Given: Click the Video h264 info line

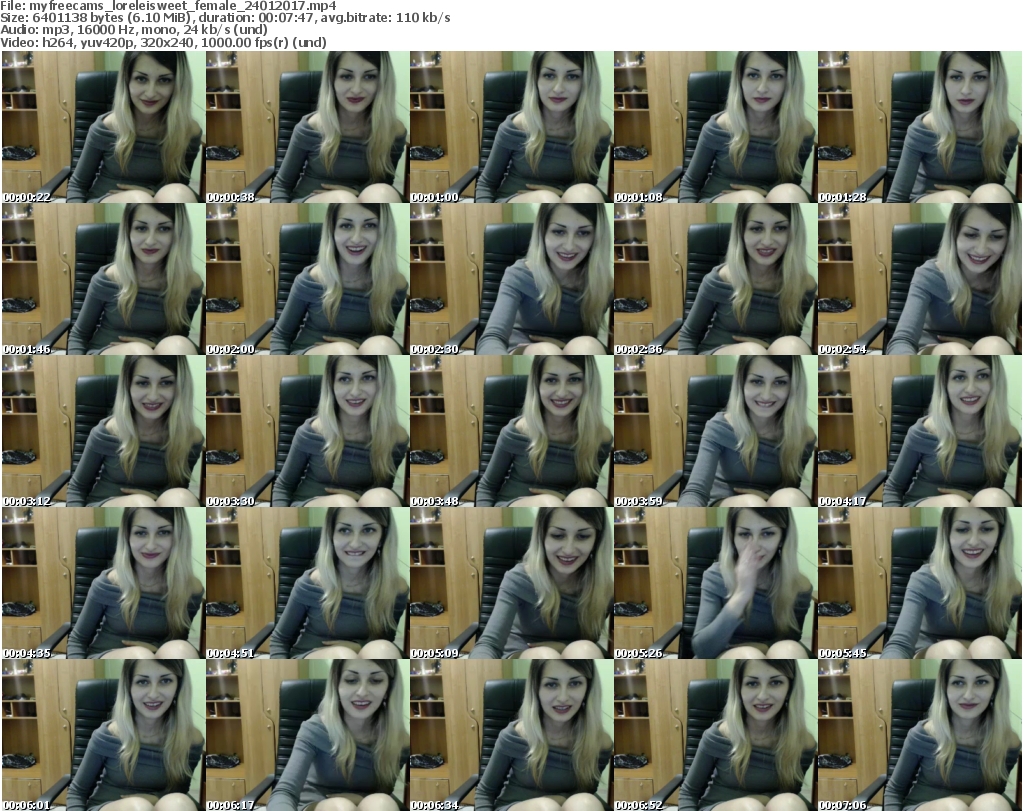Looking at the screenshot, I should 163,42.
